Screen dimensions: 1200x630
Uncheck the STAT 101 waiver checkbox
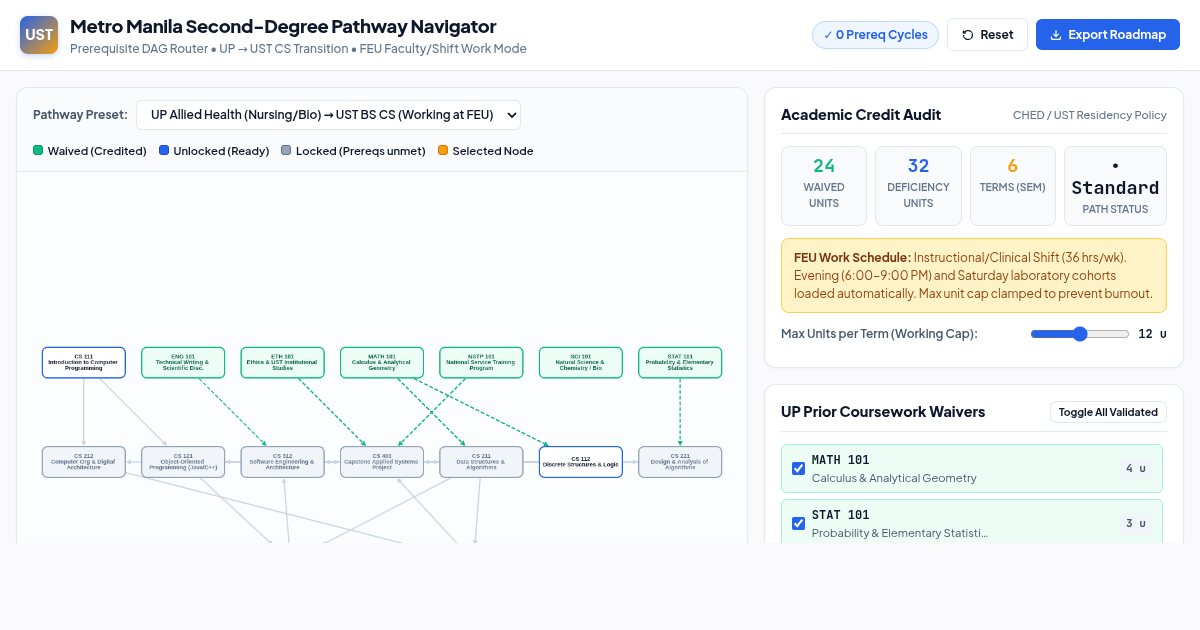click(x=798, y=523)
